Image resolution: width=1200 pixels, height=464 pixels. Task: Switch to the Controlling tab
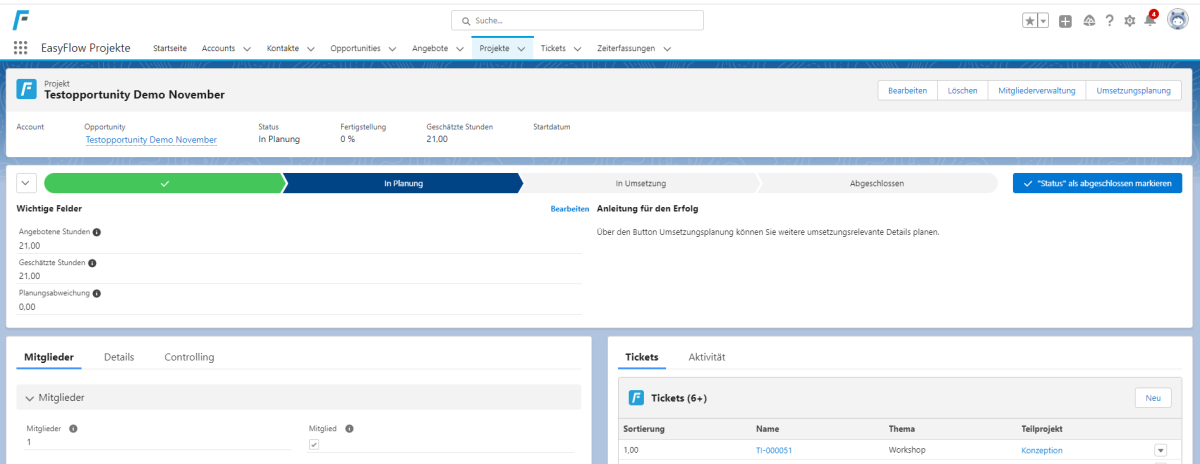[x=189, y=357]
